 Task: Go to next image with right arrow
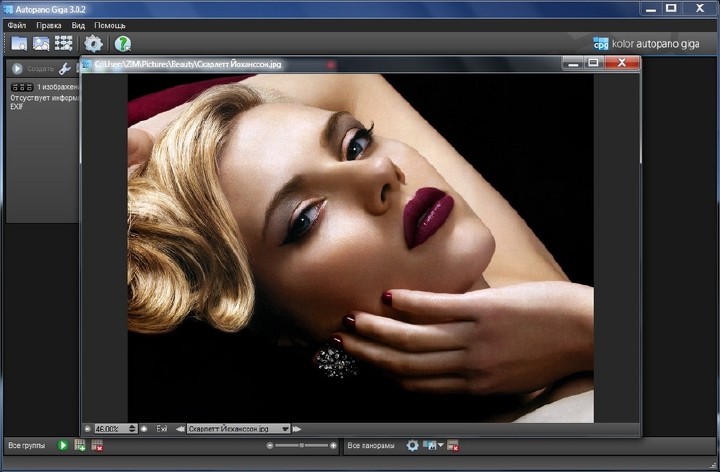click(x=299, y=428)
